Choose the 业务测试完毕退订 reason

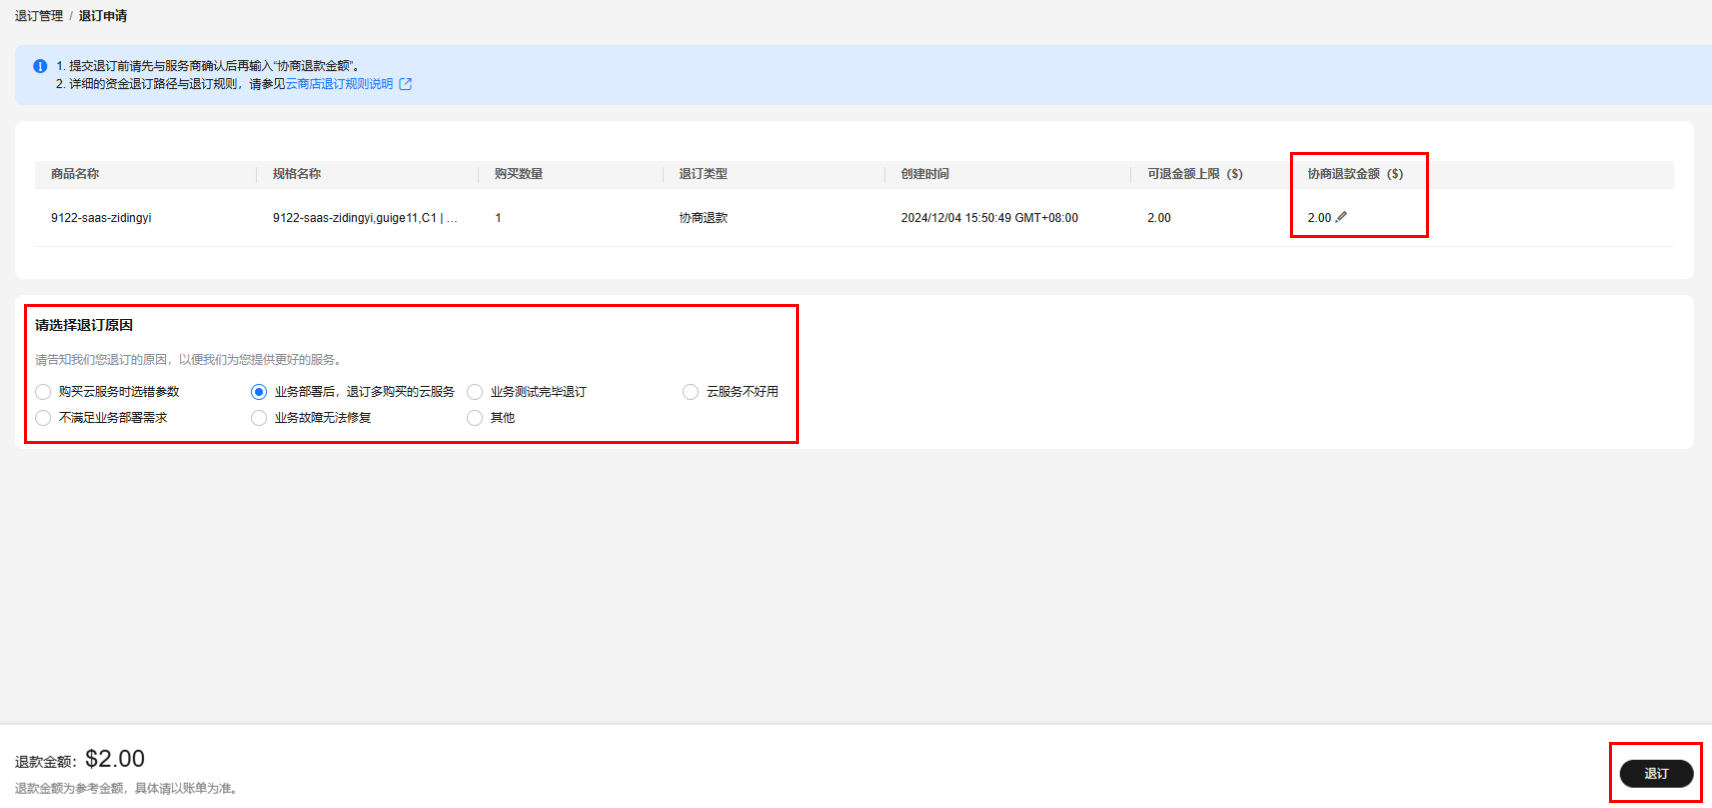point(475,392)
